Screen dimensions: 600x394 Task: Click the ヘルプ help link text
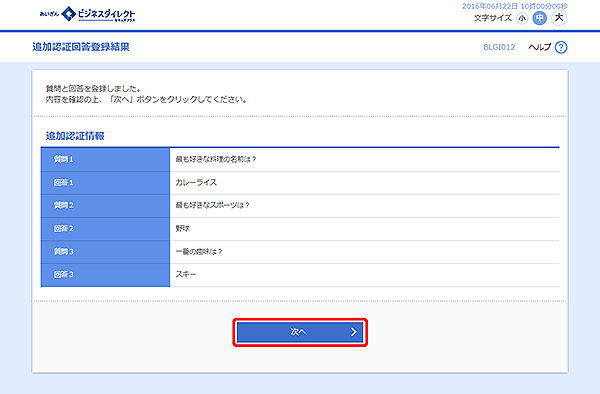(x=540, y=47)
